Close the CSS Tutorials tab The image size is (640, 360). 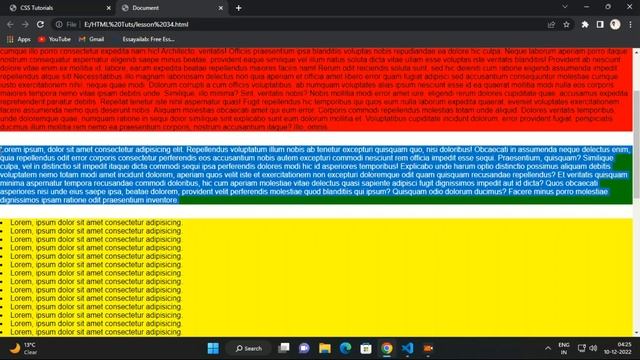(108, 8)
